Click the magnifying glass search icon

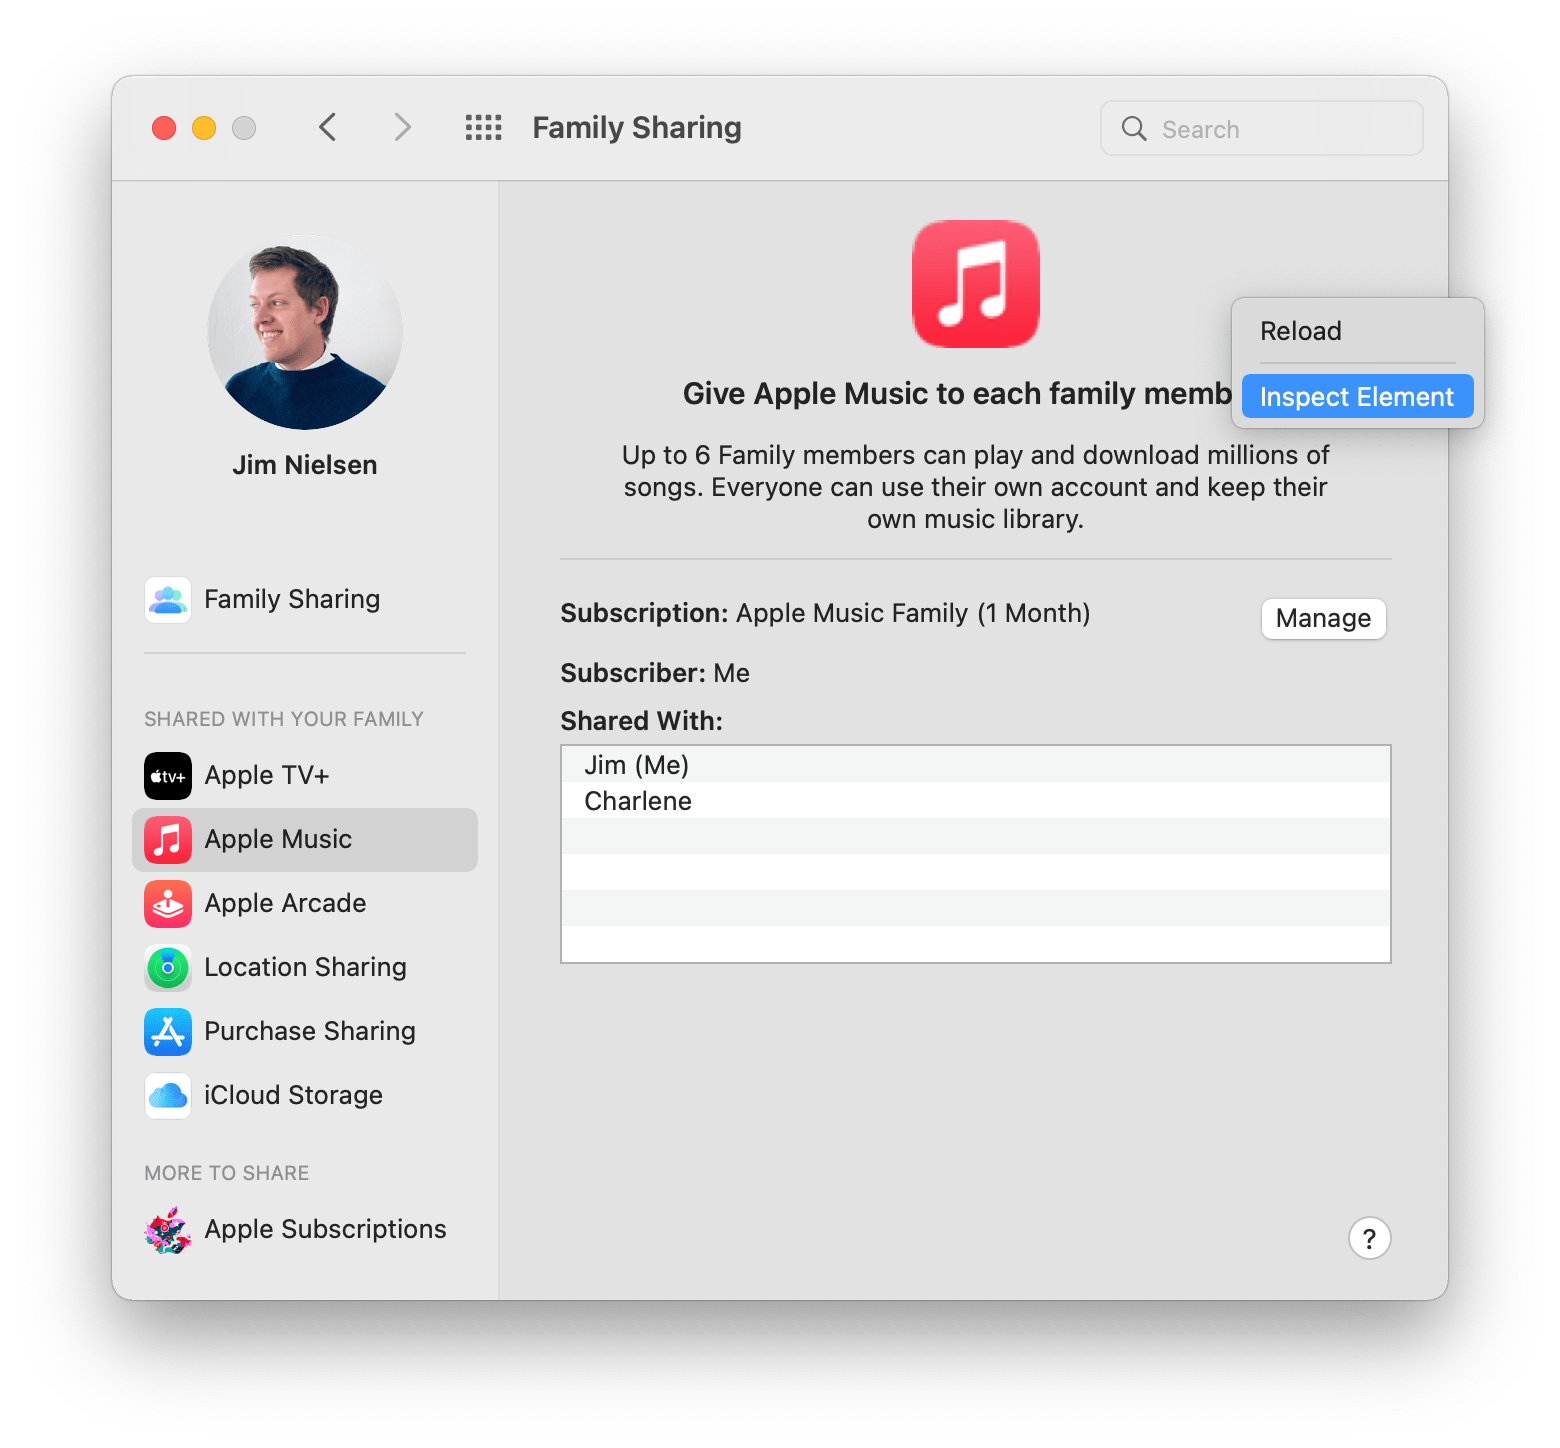click(1134, 128)
